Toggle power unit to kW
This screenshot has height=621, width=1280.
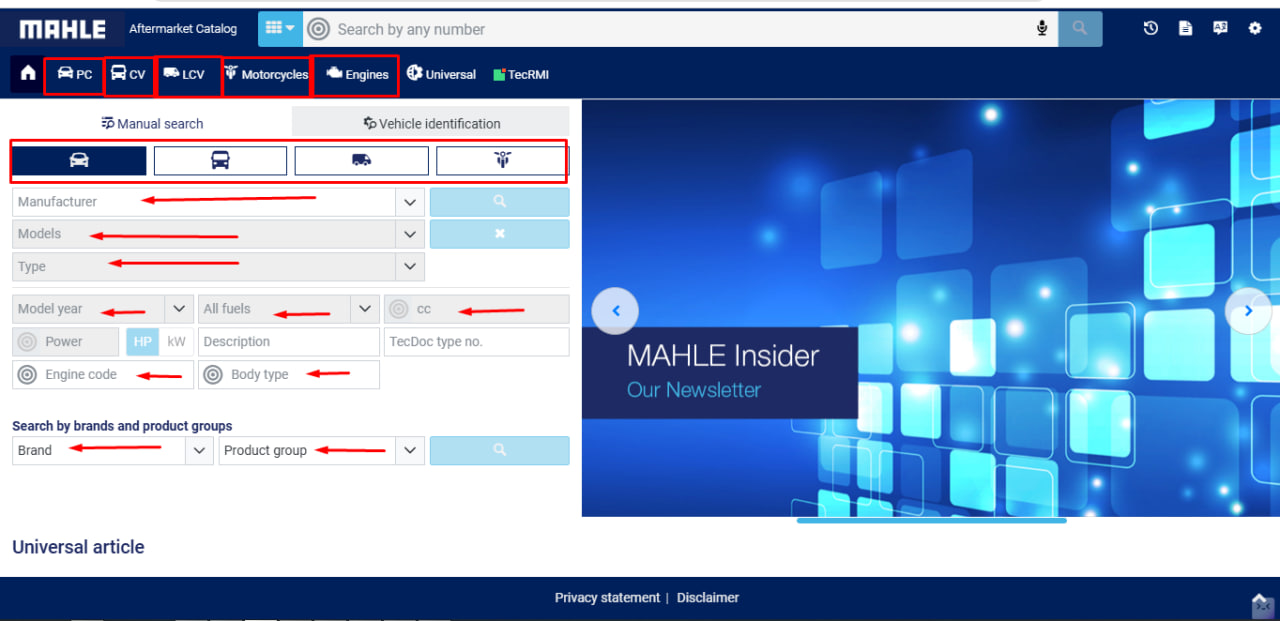(177, 342)
